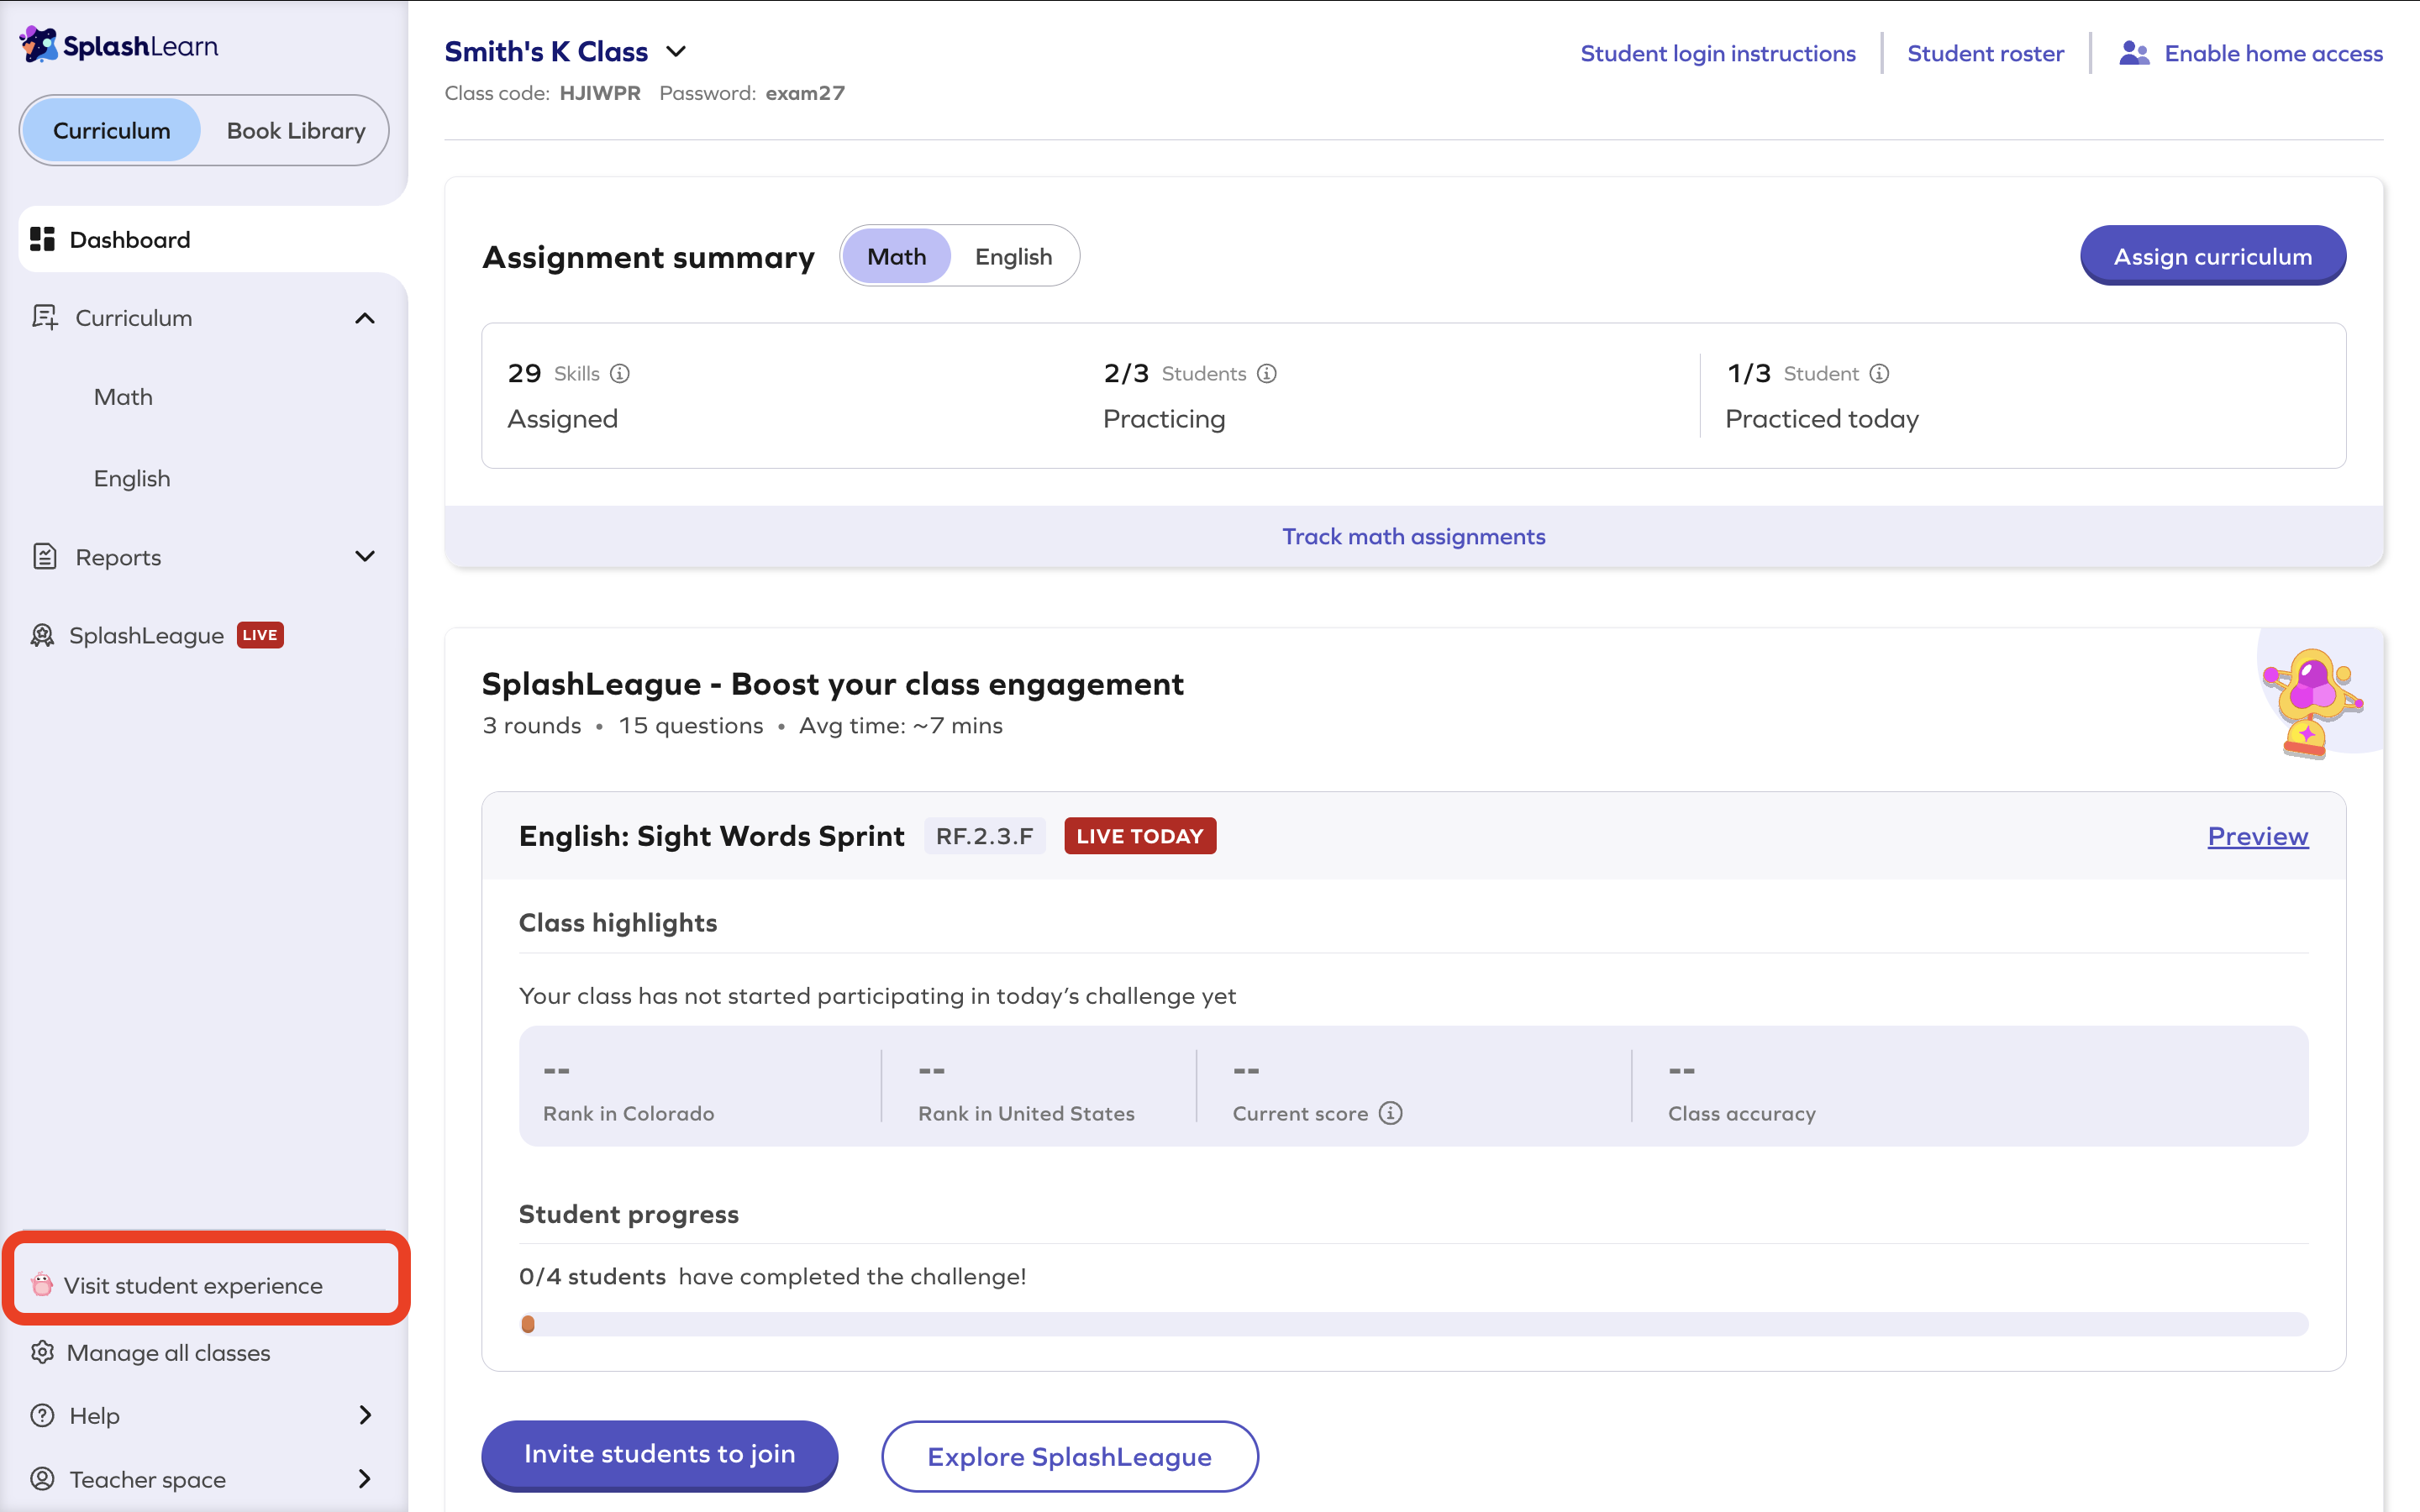Open Math under Curriculum in sidebar
Viewport: 2420px width, 1512px height.
123,397
